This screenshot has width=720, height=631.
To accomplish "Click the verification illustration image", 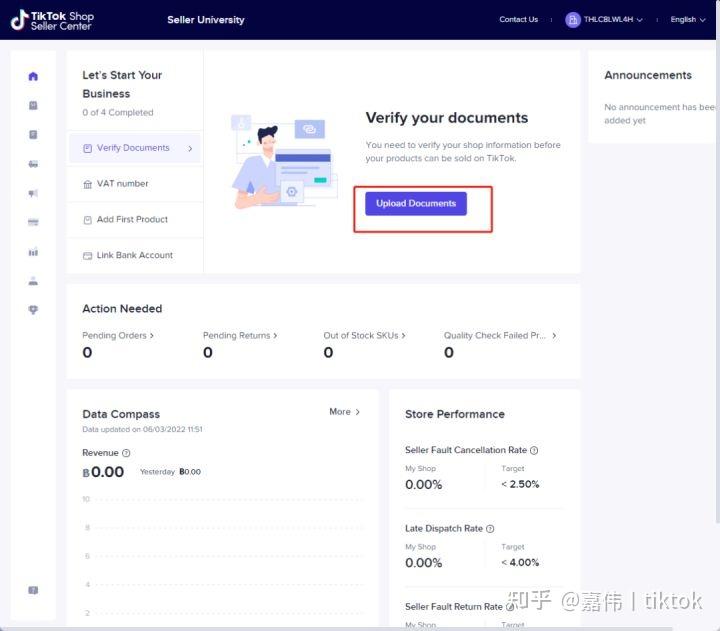I will click(284, 162).
